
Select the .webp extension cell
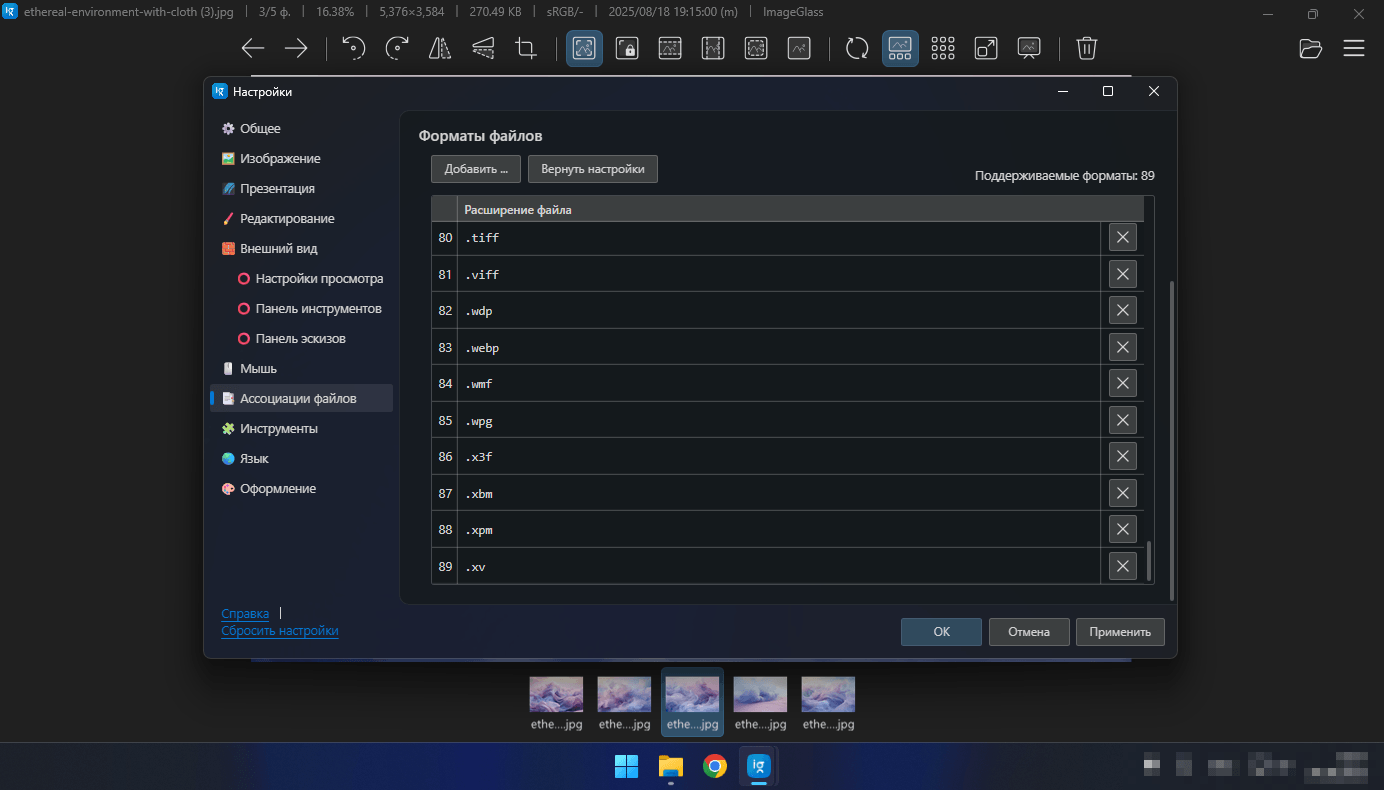coord(779,347)
